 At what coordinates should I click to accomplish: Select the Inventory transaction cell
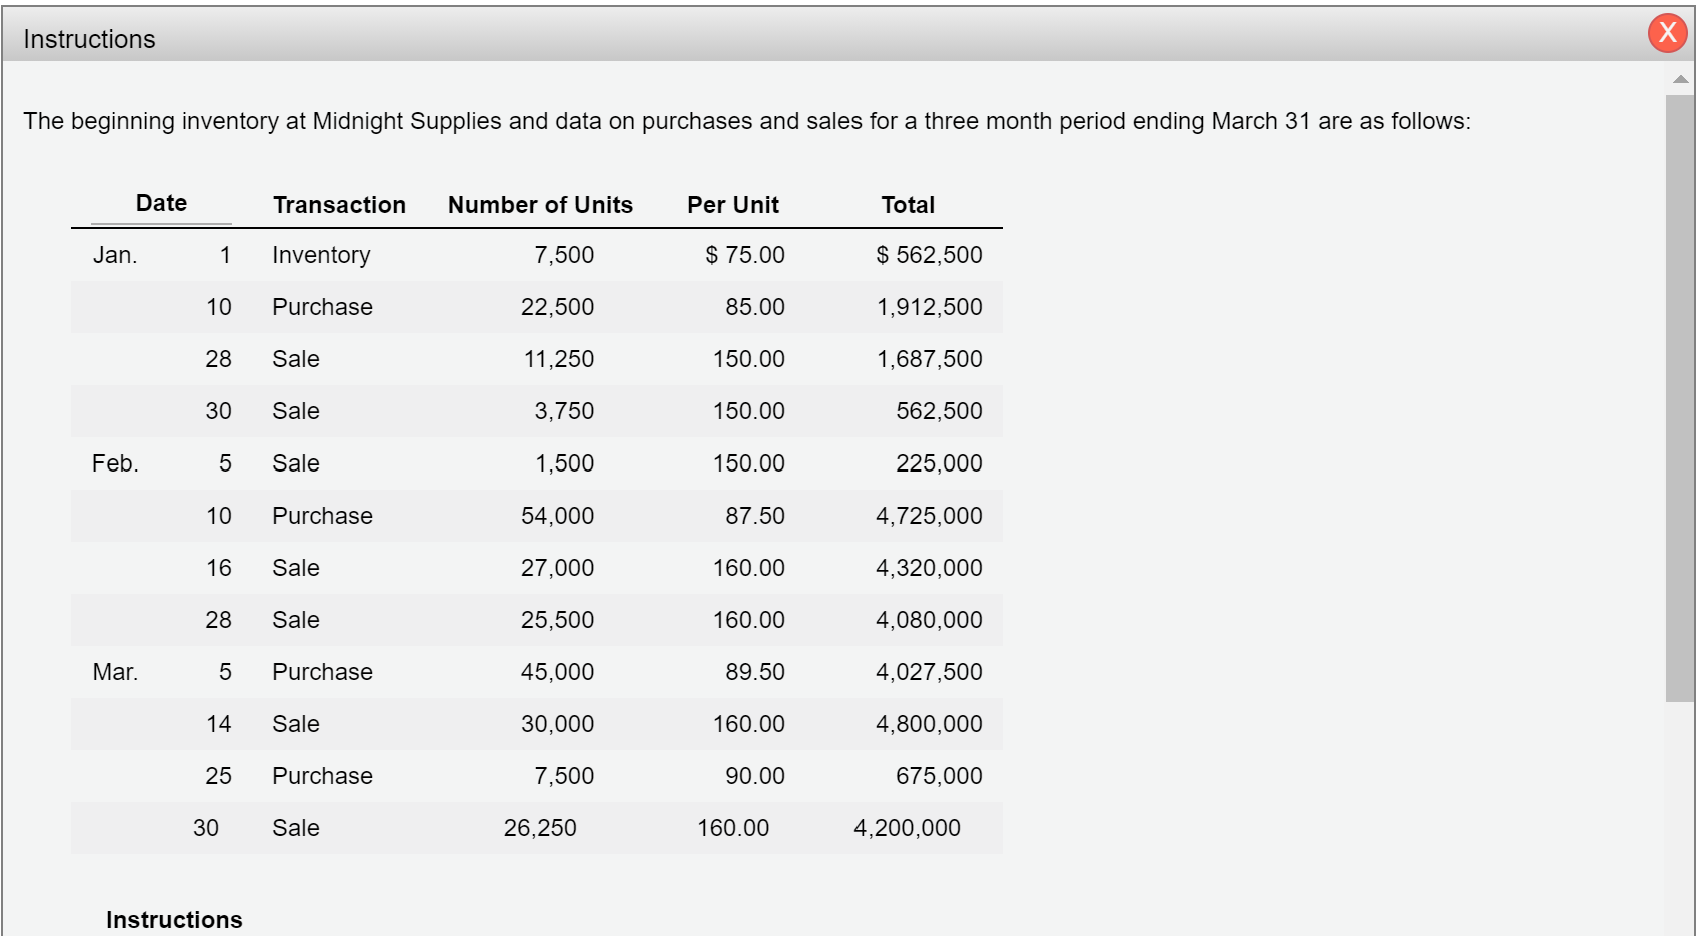321,255
